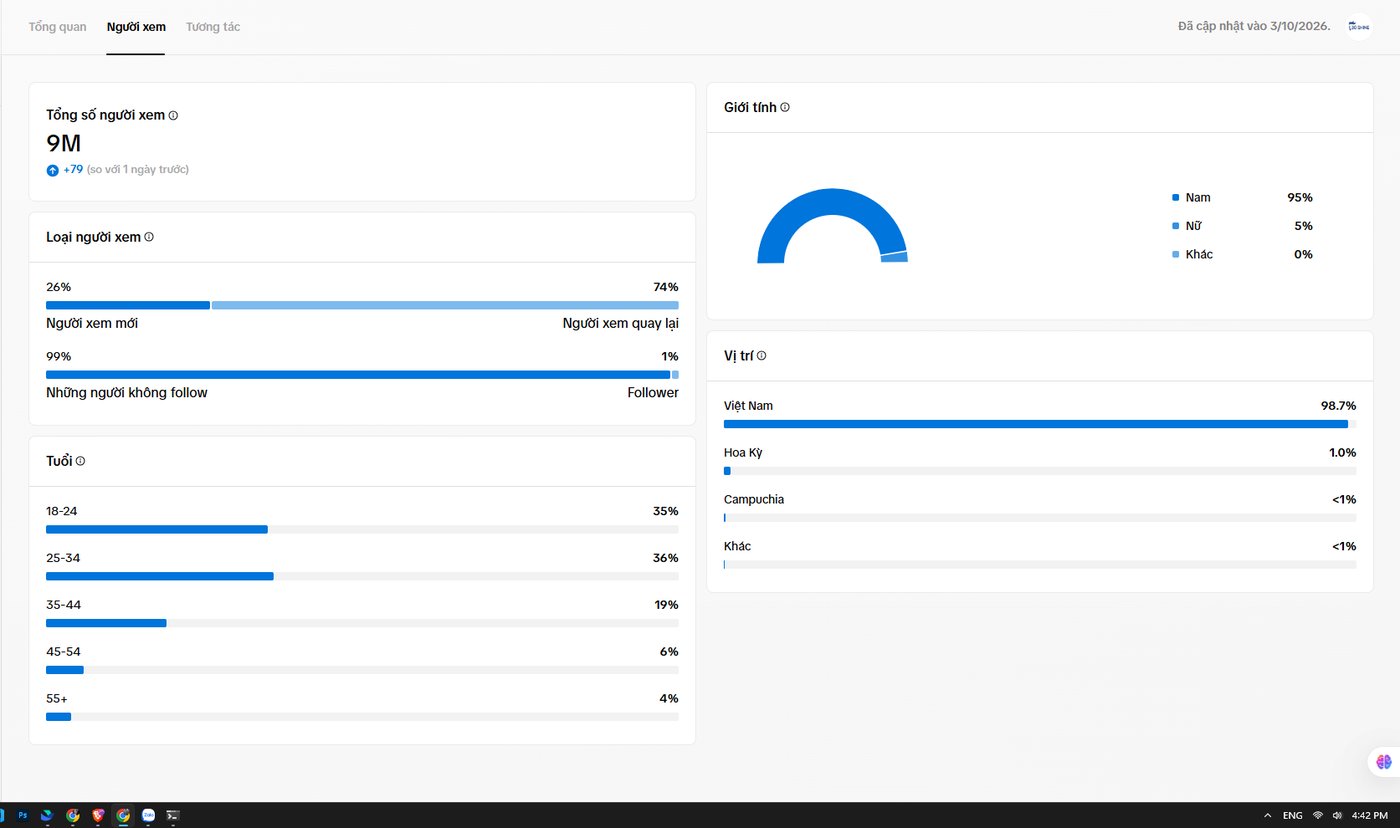Click the volume speaker icon in the tray
Screen dimensions: 1400x828
(x=1337, y=815)
